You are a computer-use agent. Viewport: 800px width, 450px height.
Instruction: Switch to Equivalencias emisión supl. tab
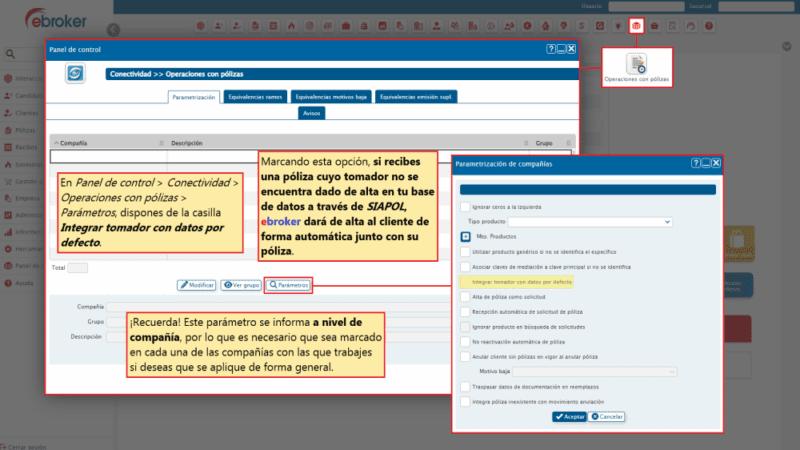pos(416,97)
